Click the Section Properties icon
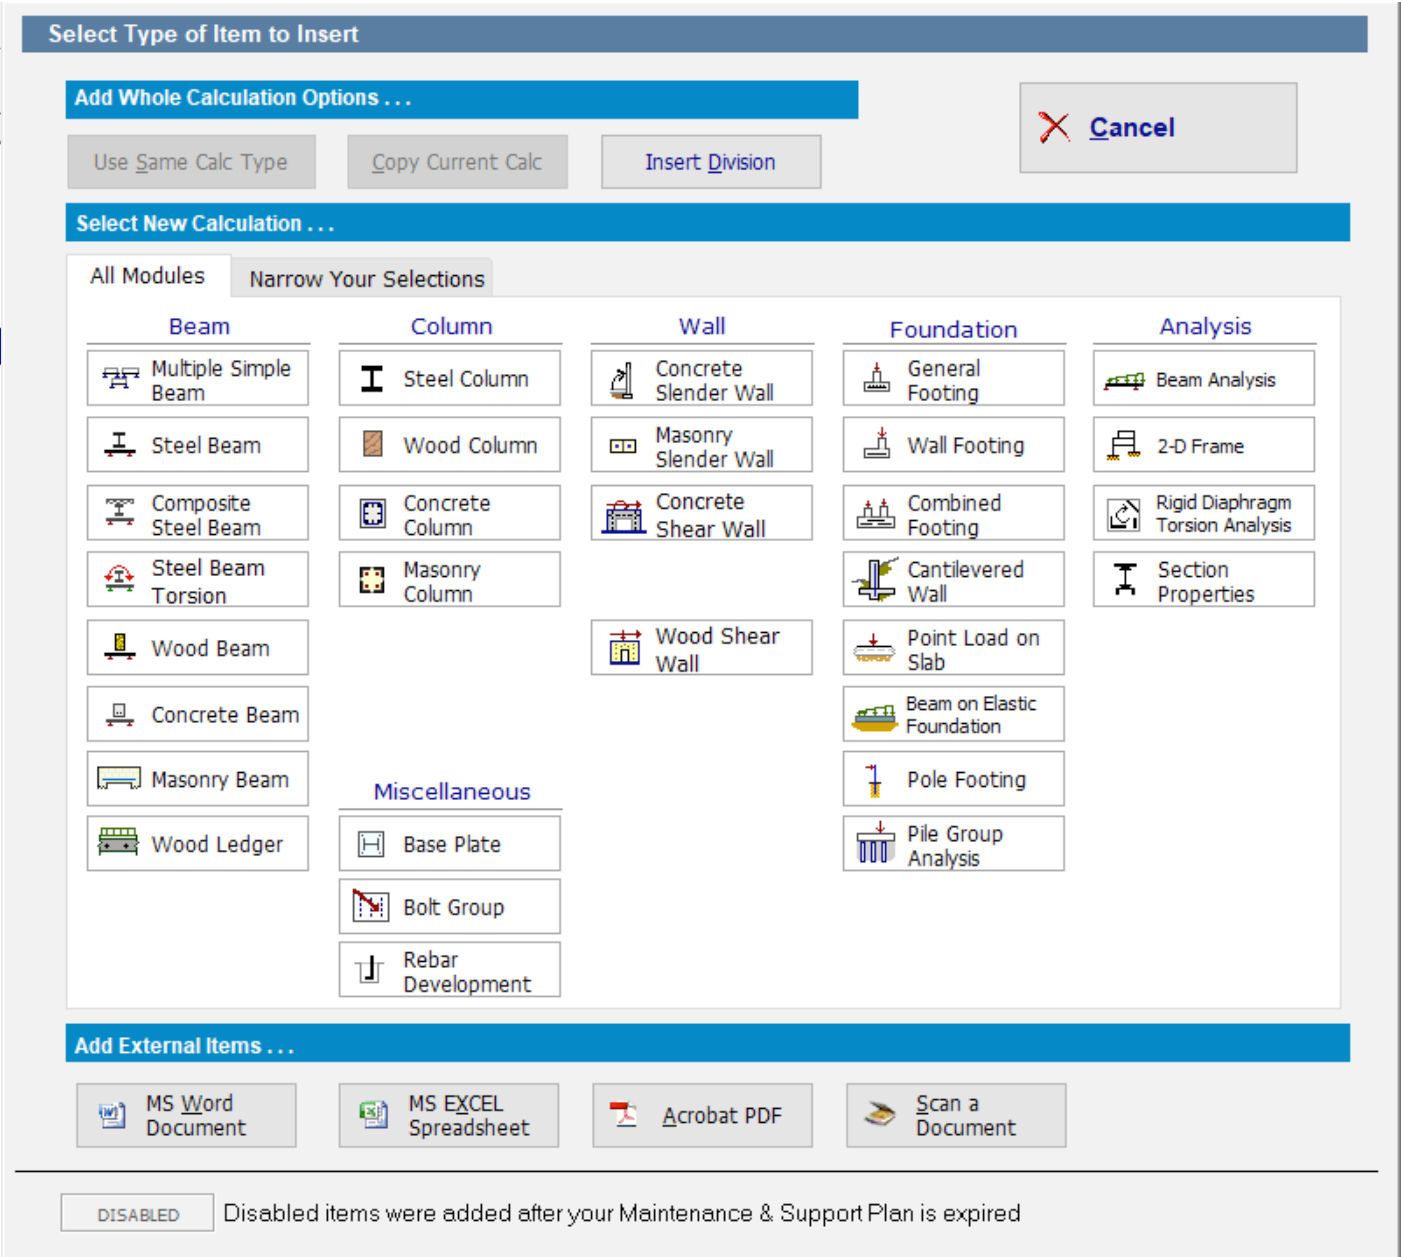 (1125, 580)
